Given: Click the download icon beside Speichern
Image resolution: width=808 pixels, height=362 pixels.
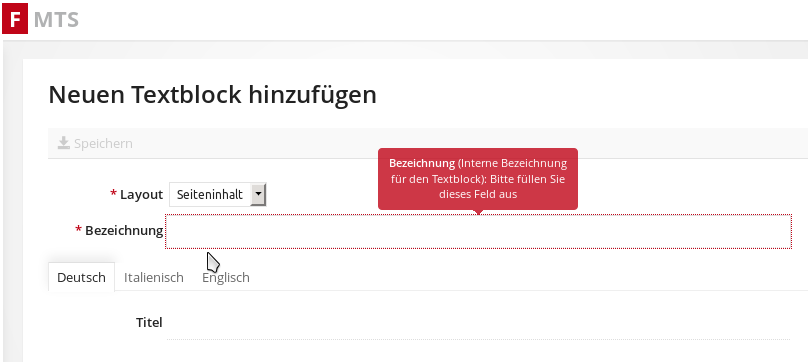Looking at the screenshot, I should click(63, 143).
